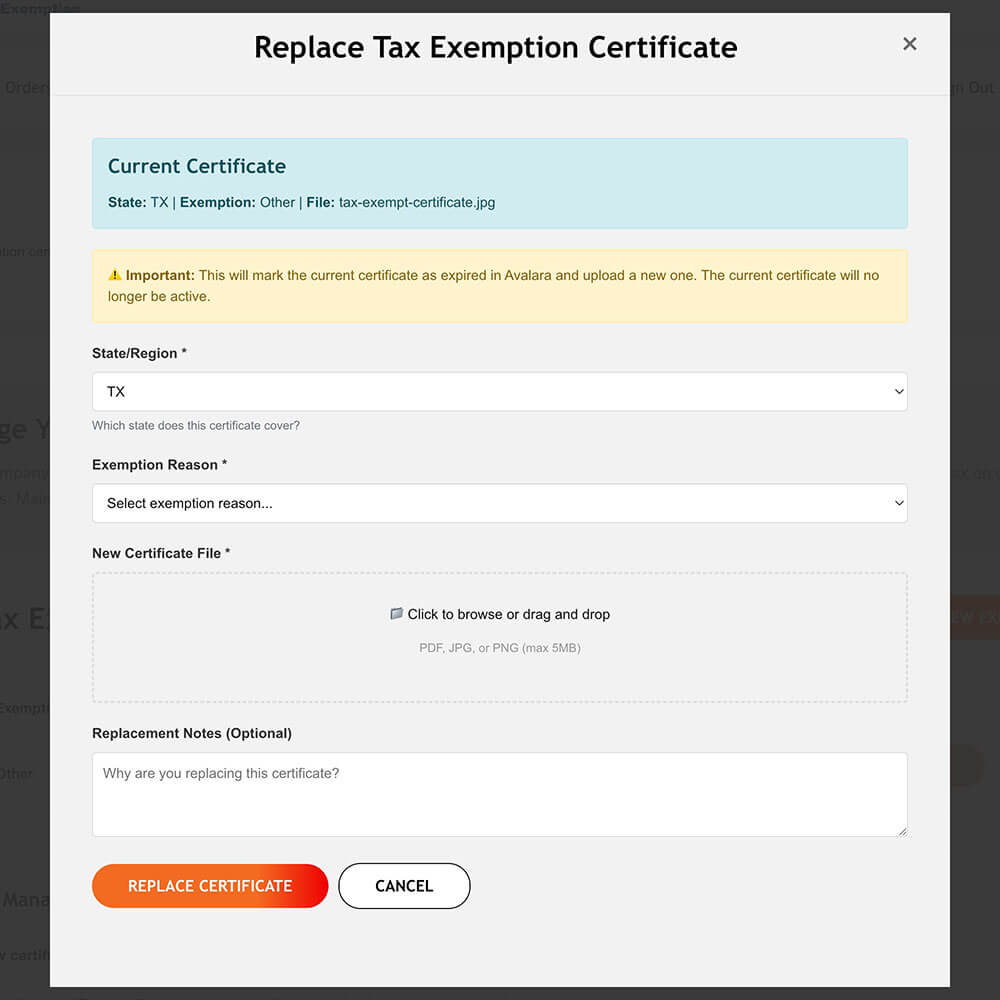Click the warning triangle in the Important banner
This screenshot has width=1000, height=1000.
click(116, 275)
